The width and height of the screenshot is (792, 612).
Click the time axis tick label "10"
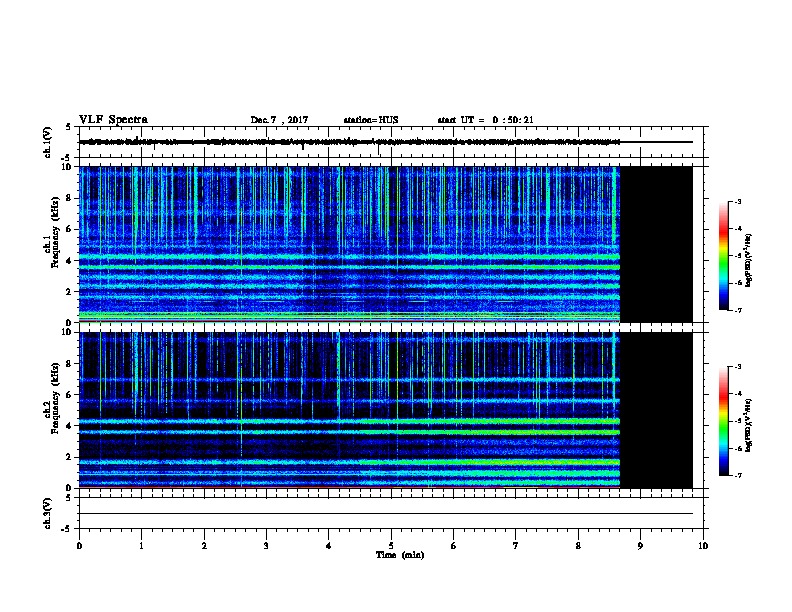(x=703, y=546)
